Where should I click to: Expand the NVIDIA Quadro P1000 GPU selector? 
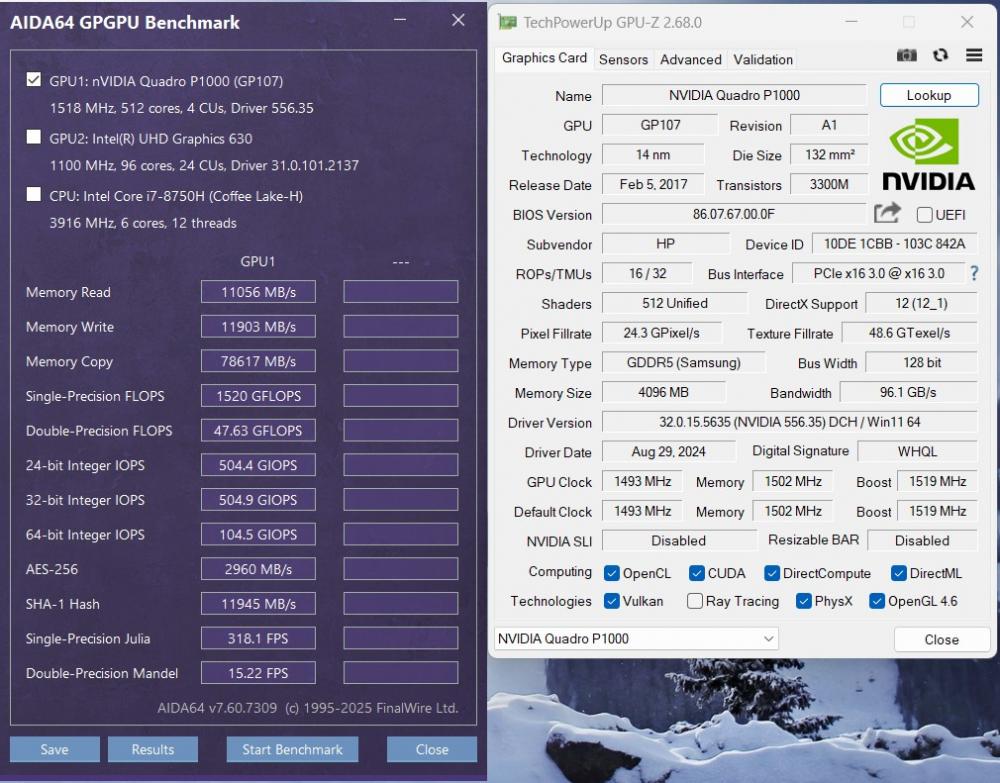coord(768,638)
